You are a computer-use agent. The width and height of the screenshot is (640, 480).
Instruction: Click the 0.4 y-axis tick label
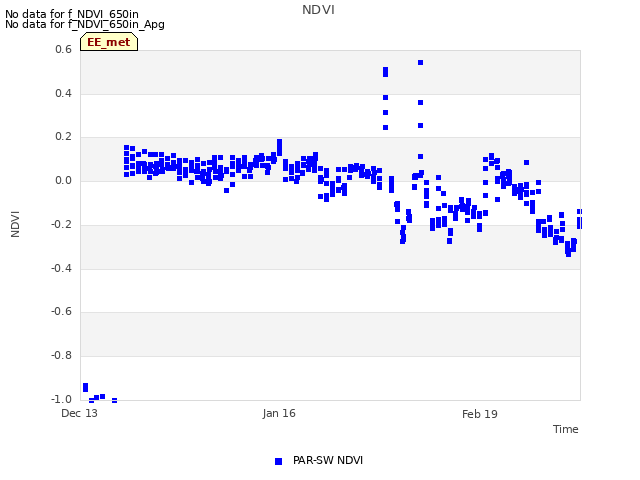[63, 93]
